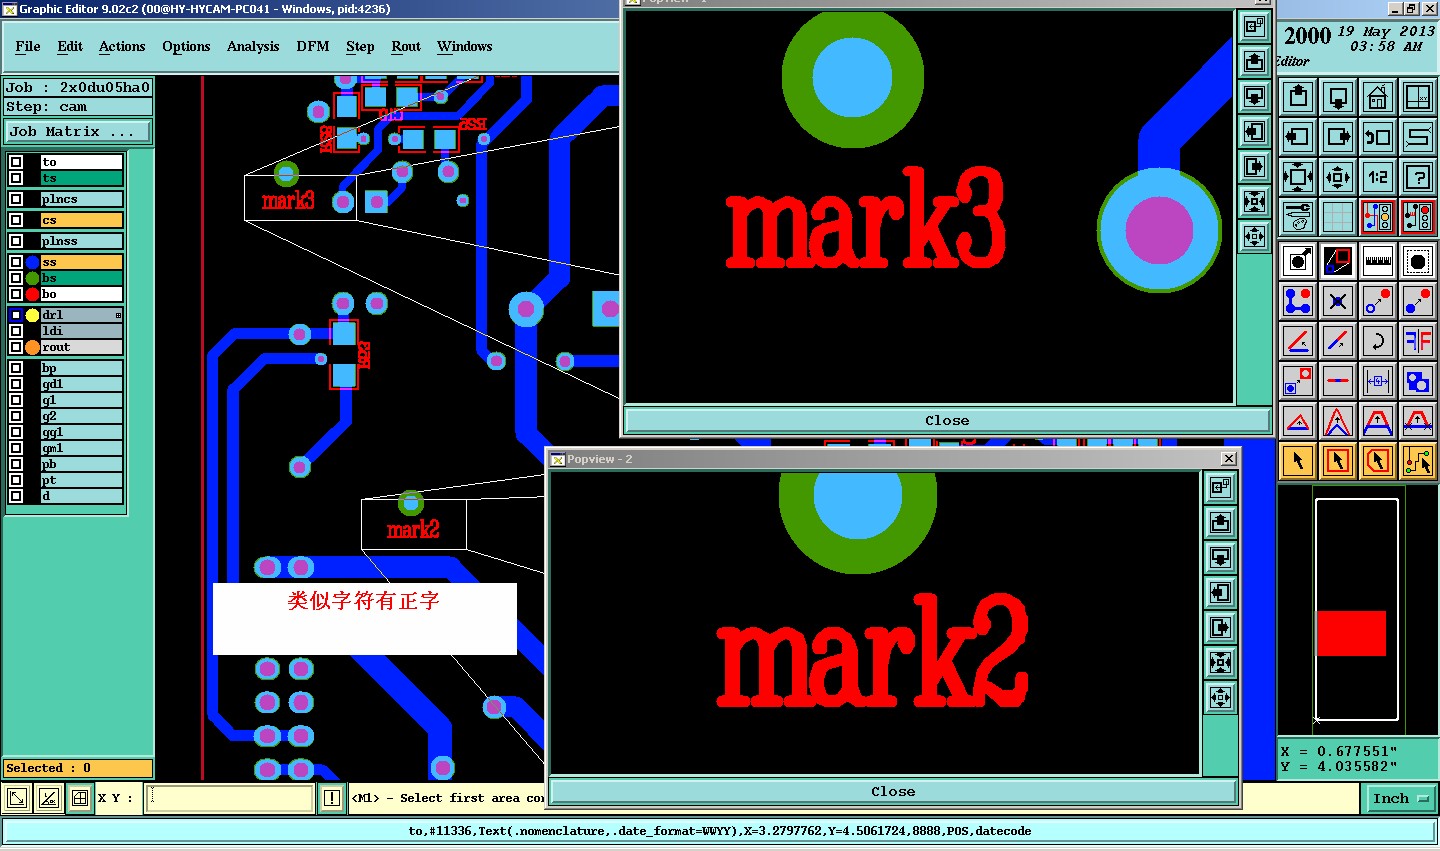Viewport: 1440px width, 851px height.
Task: Click the blue color dot of ss layer
Action: coord(32,262)
